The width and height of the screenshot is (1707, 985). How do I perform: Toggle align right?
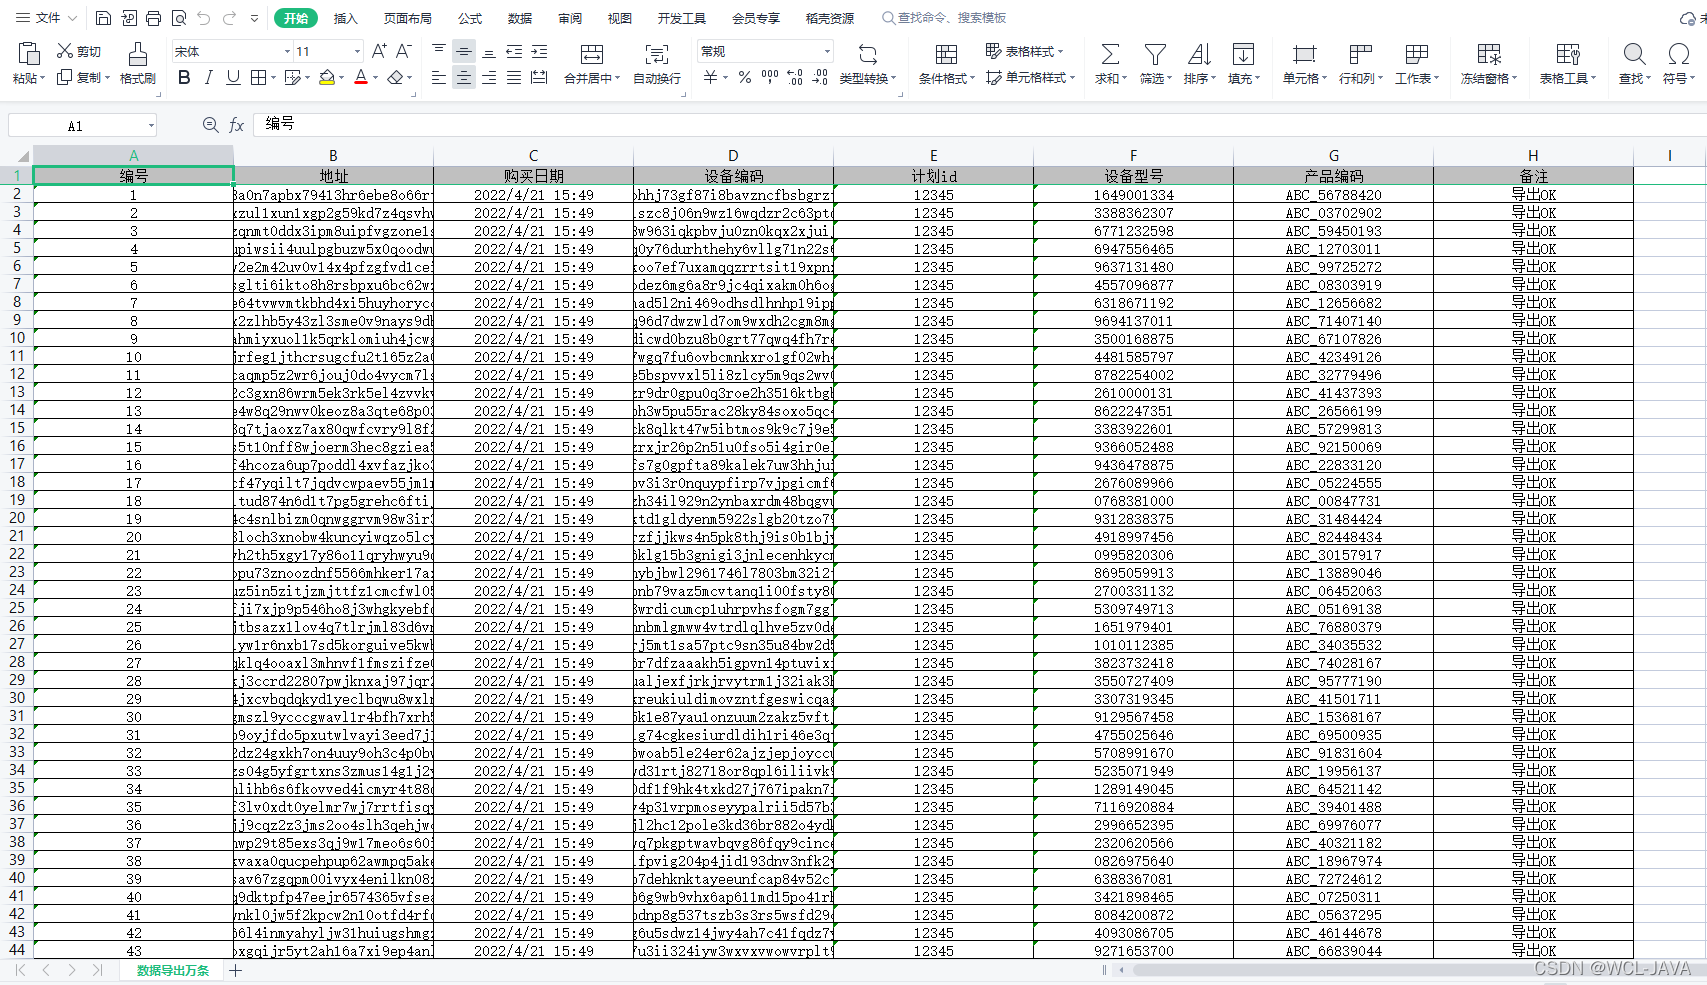click(489, 77)
